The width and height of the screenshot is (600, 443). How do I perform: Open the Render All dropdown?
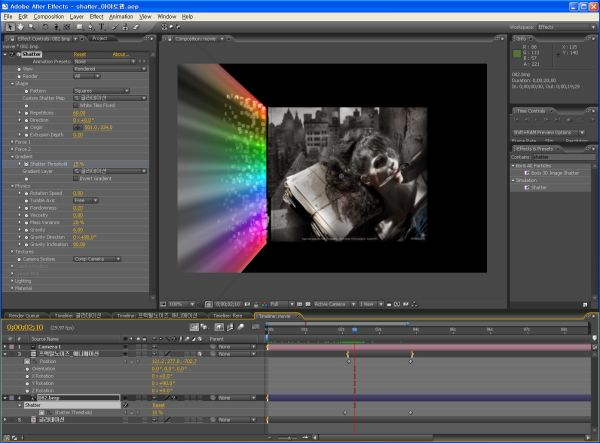click(x=86, y=76)
